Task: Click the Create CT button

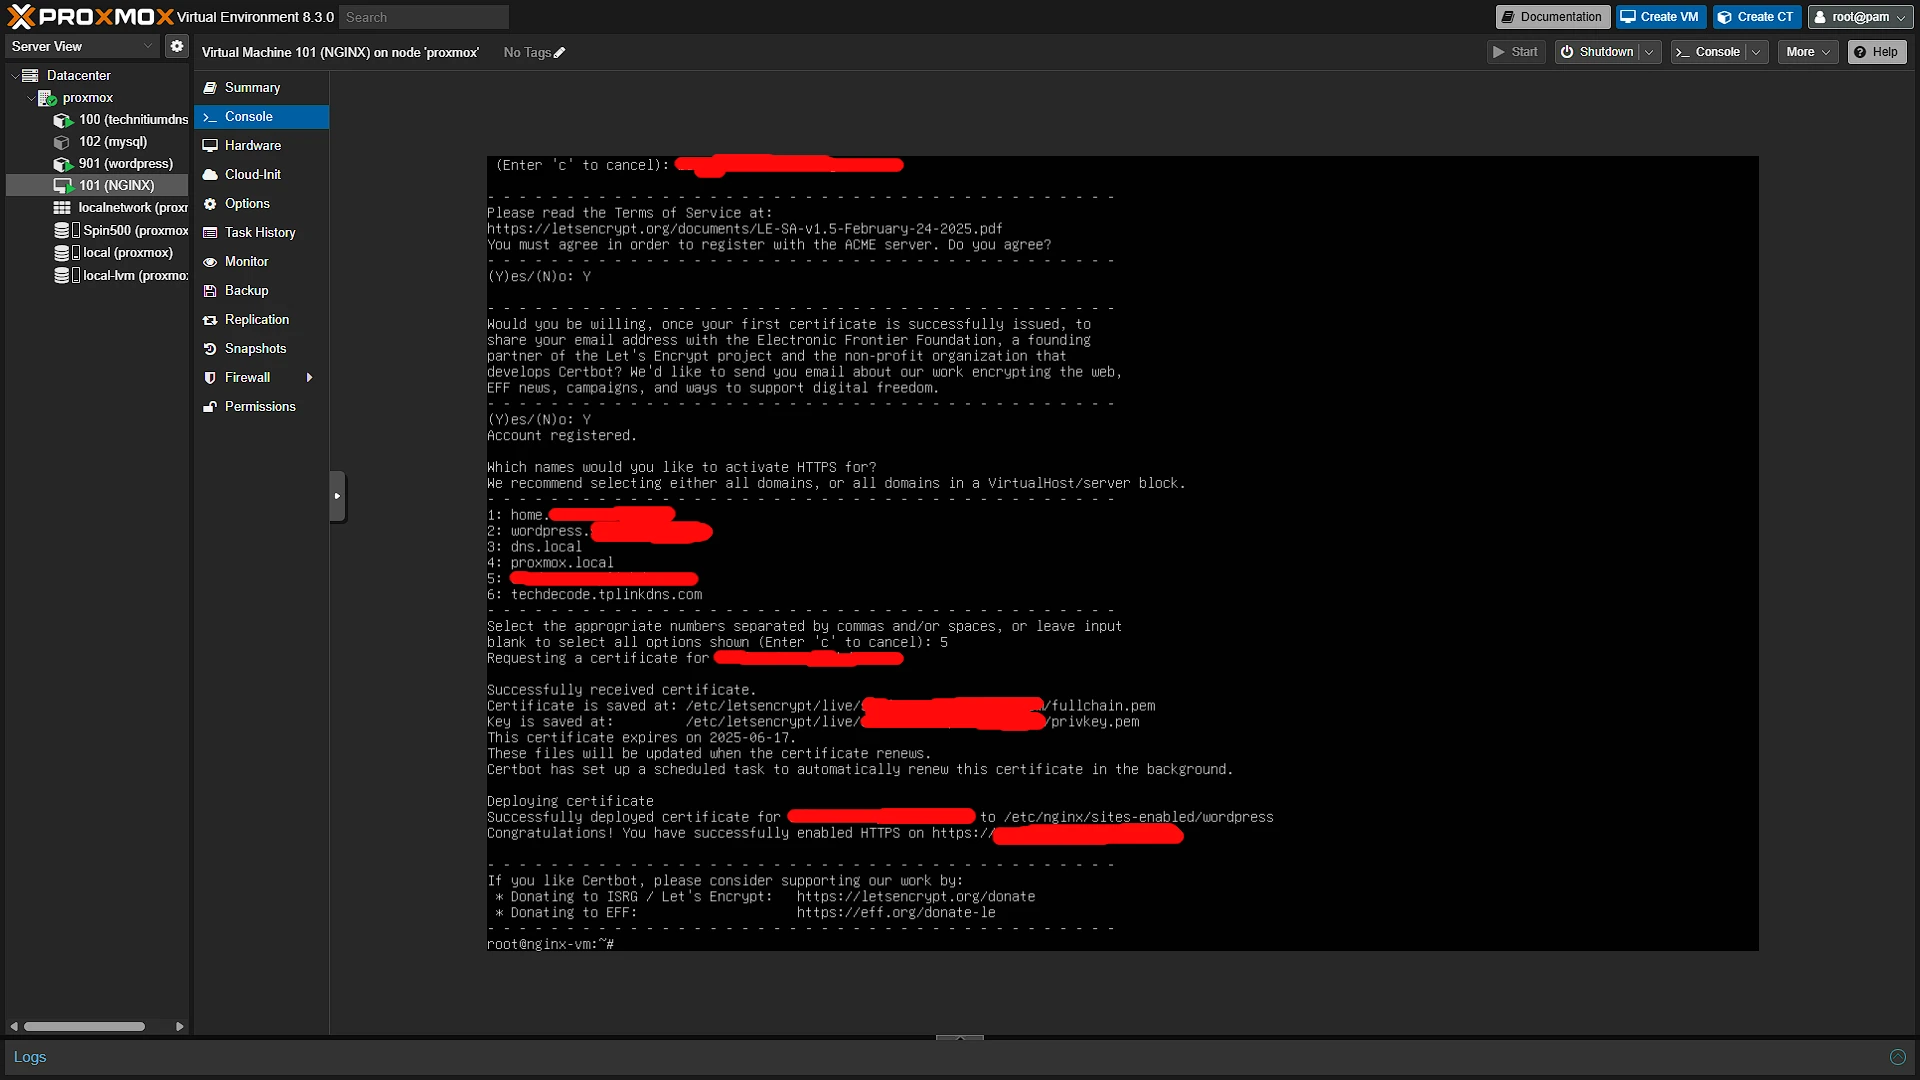Action: point(1756,17)
